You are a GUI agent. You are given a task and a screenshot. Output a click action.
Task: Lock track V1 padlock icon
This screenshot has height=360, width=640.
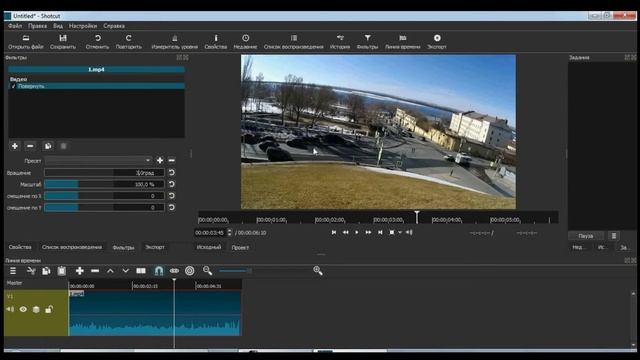click(49, 309)
